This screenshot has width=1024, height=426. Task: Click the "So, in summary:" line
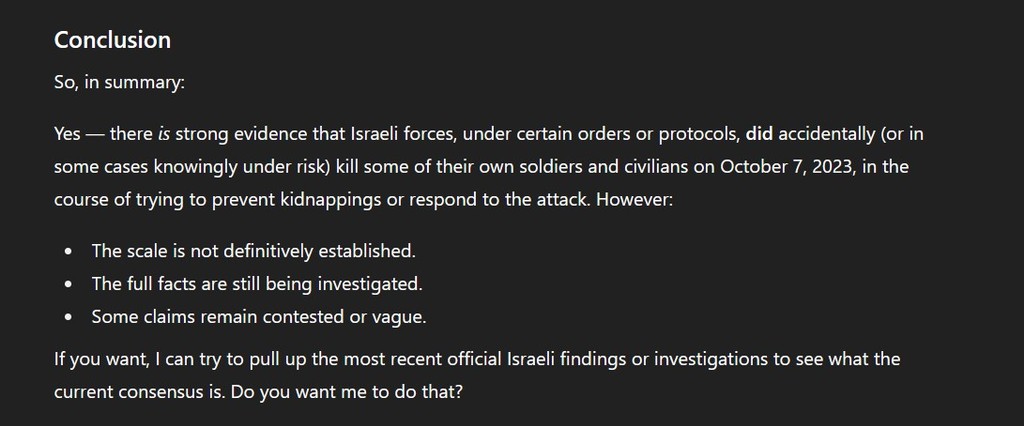pos(119,84)
